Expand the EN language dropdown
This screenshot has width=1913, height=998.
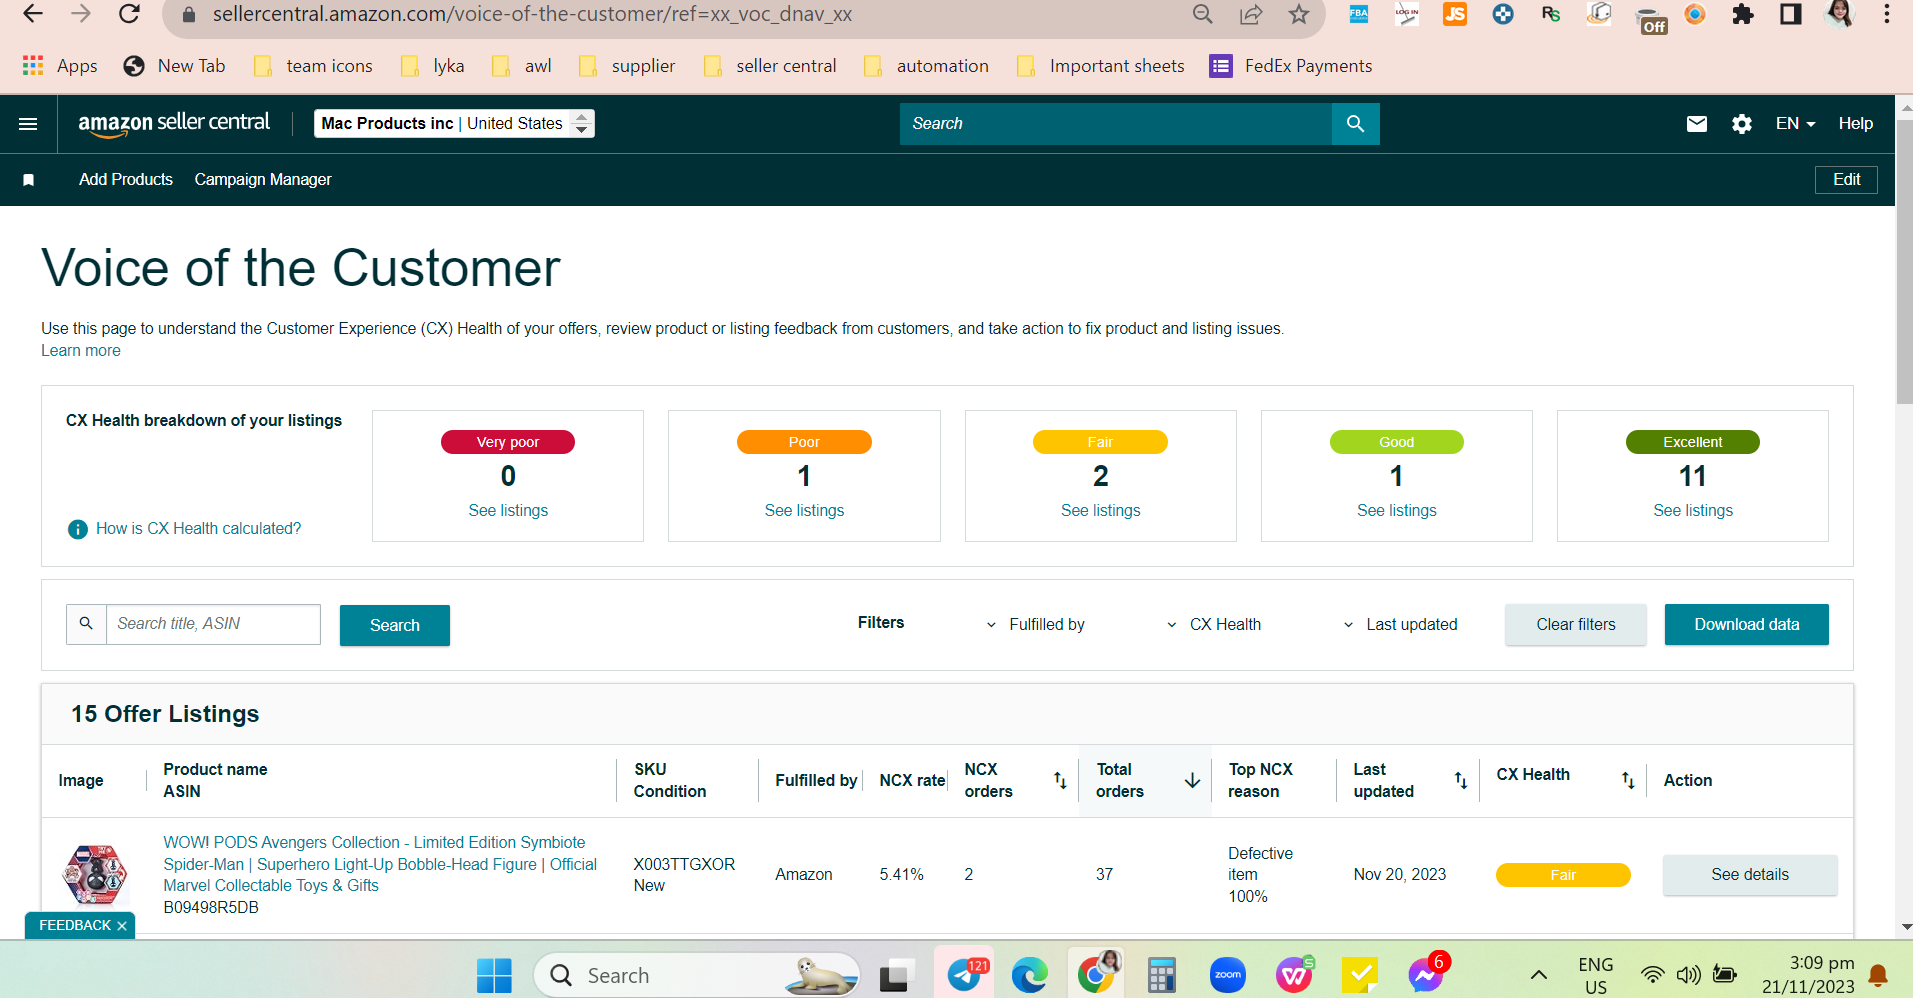(1795, 124)
